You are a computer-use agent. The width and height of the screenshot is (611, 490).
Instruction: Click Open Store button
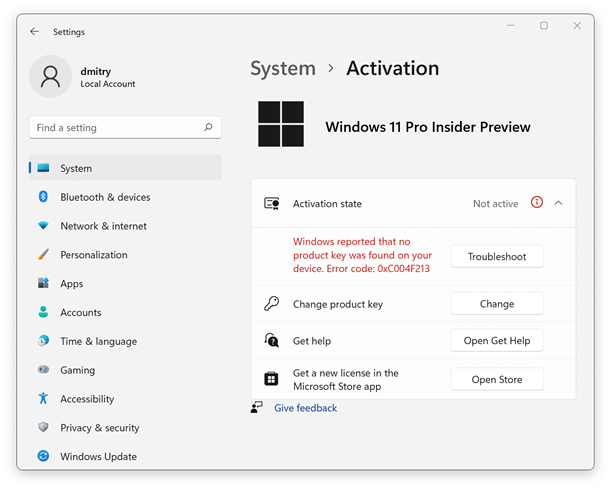[497, 379]
